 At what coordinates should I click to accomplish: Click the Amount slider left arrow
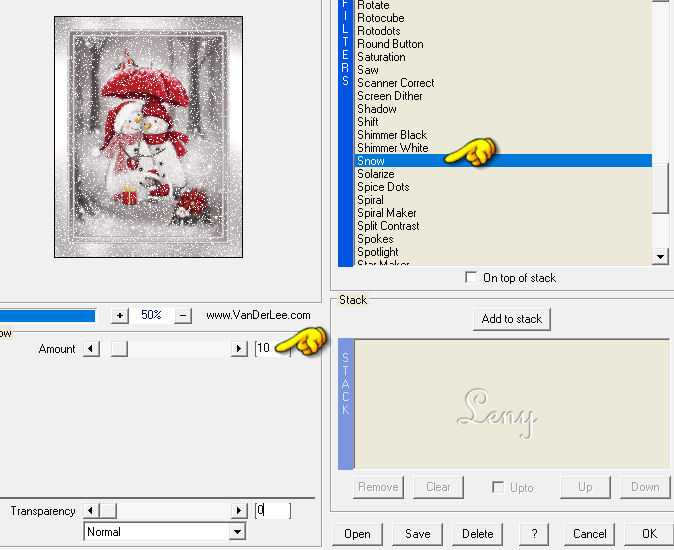tap(91, 348)
